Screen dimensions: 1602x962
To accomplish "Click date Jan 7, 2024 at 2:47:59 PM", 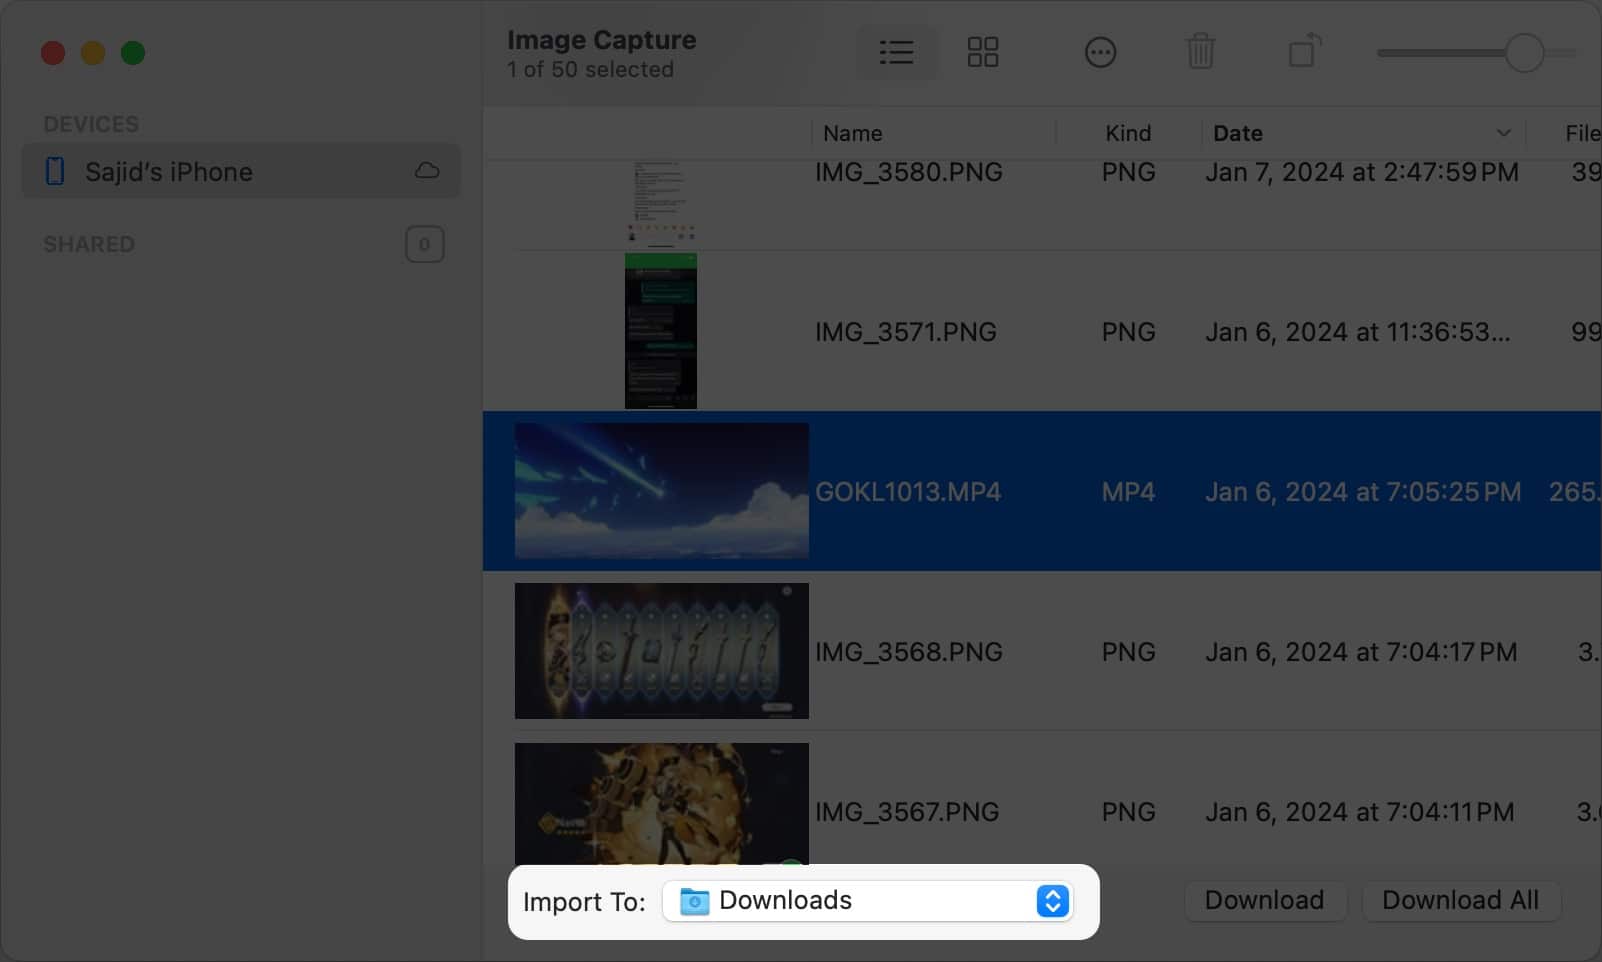I will [x=1361, y=172].
